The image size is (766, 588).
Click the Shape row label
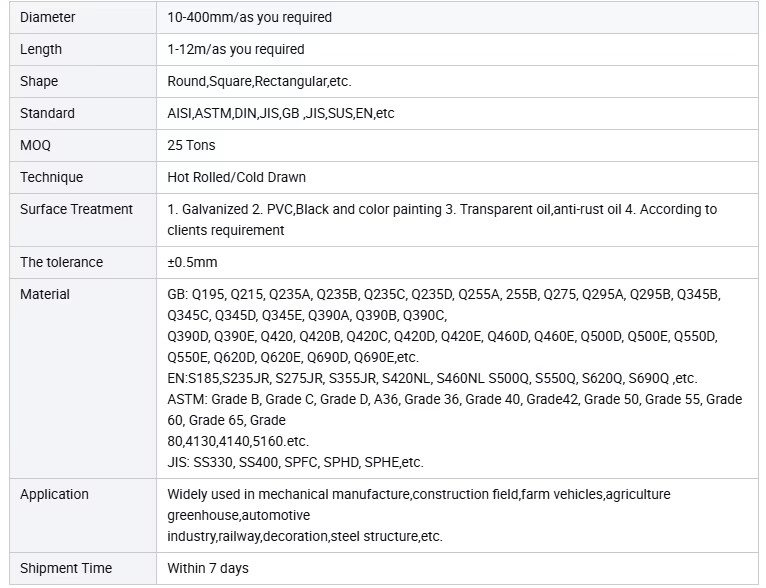[x=39, y=81]
